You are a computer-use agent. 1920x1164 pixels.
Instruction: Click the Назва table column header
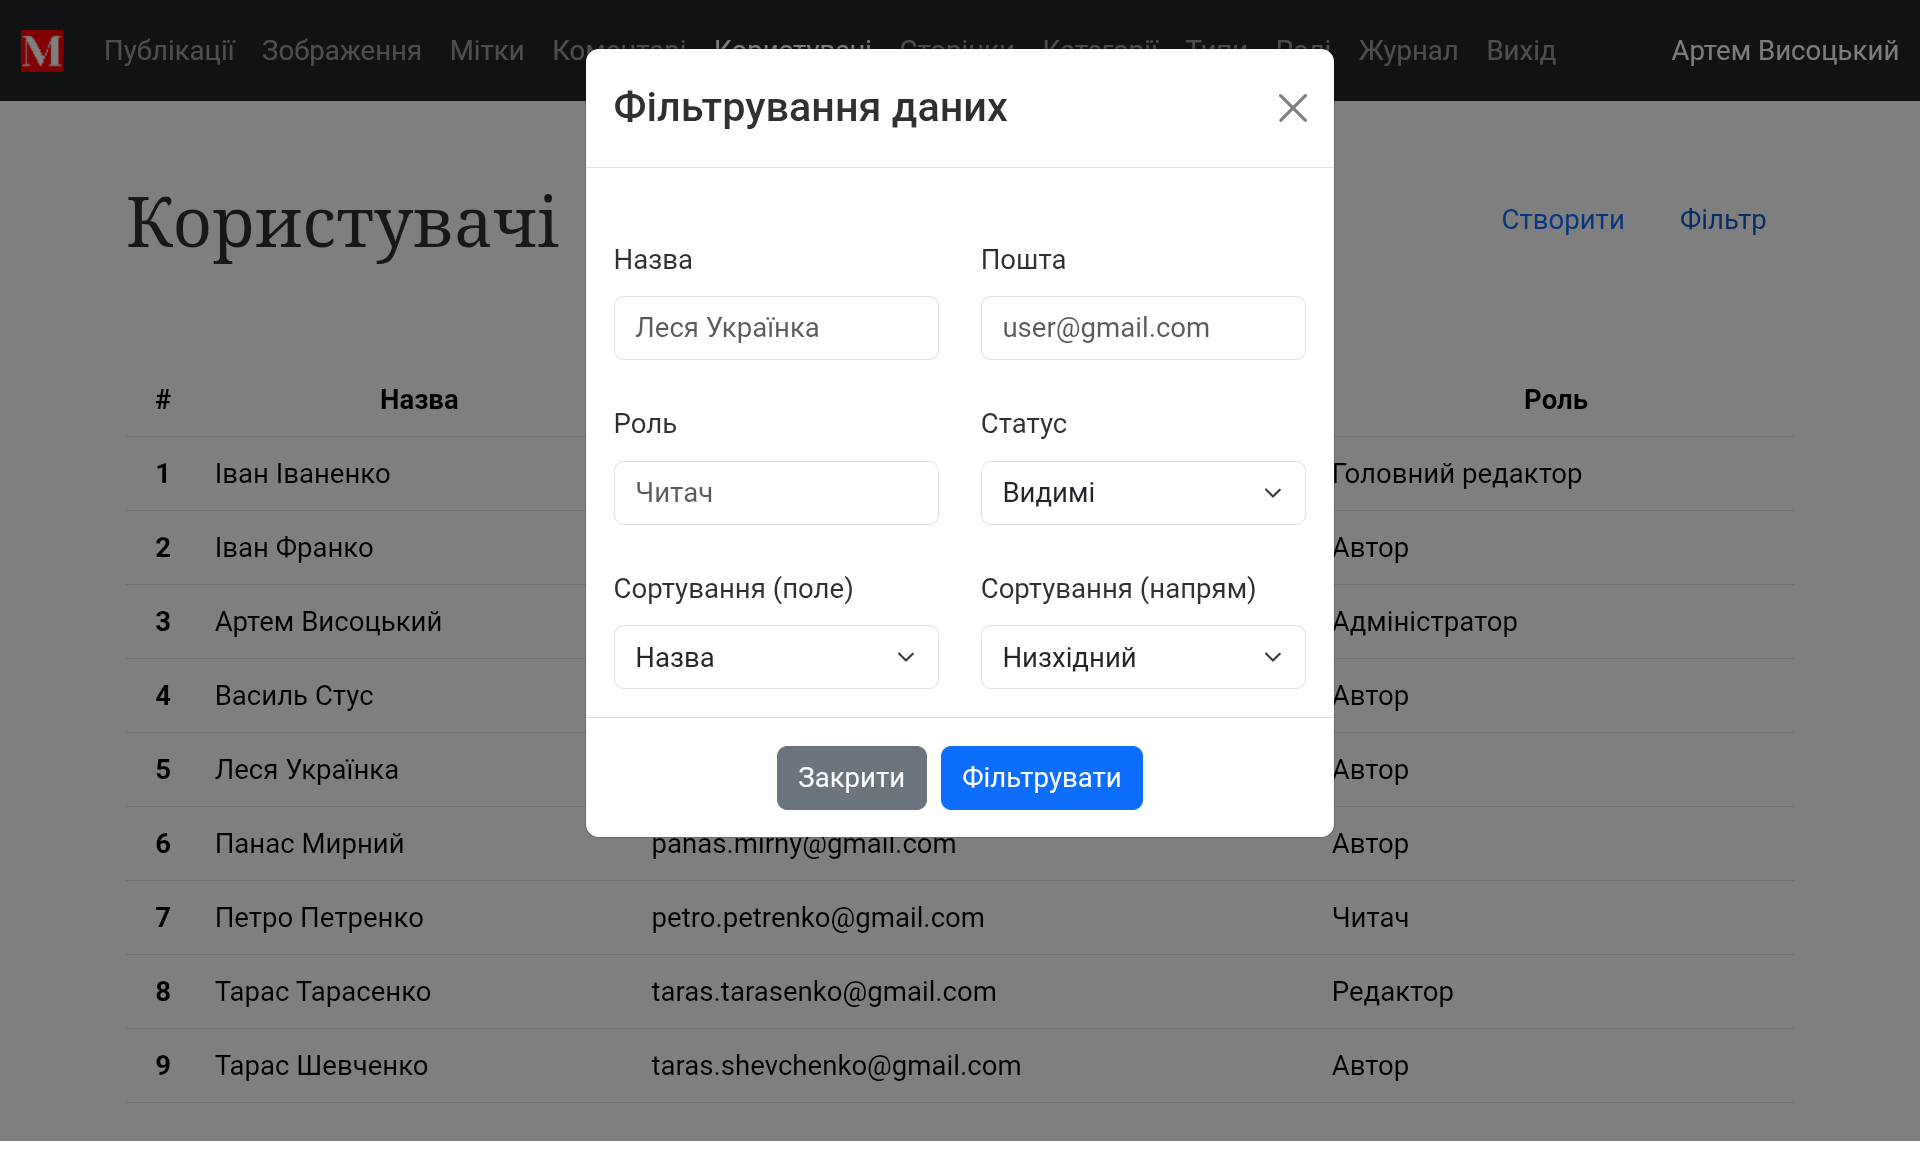pyautogui.click(x=418, y=400)
